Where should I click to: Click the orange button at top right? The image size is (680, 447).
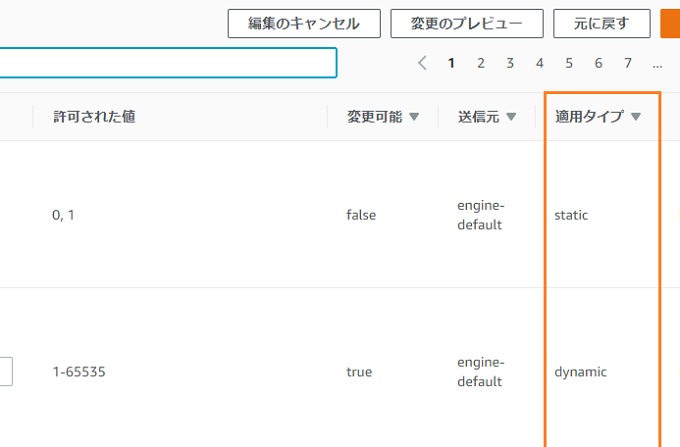pyautogui.click(x=670, y=23)
